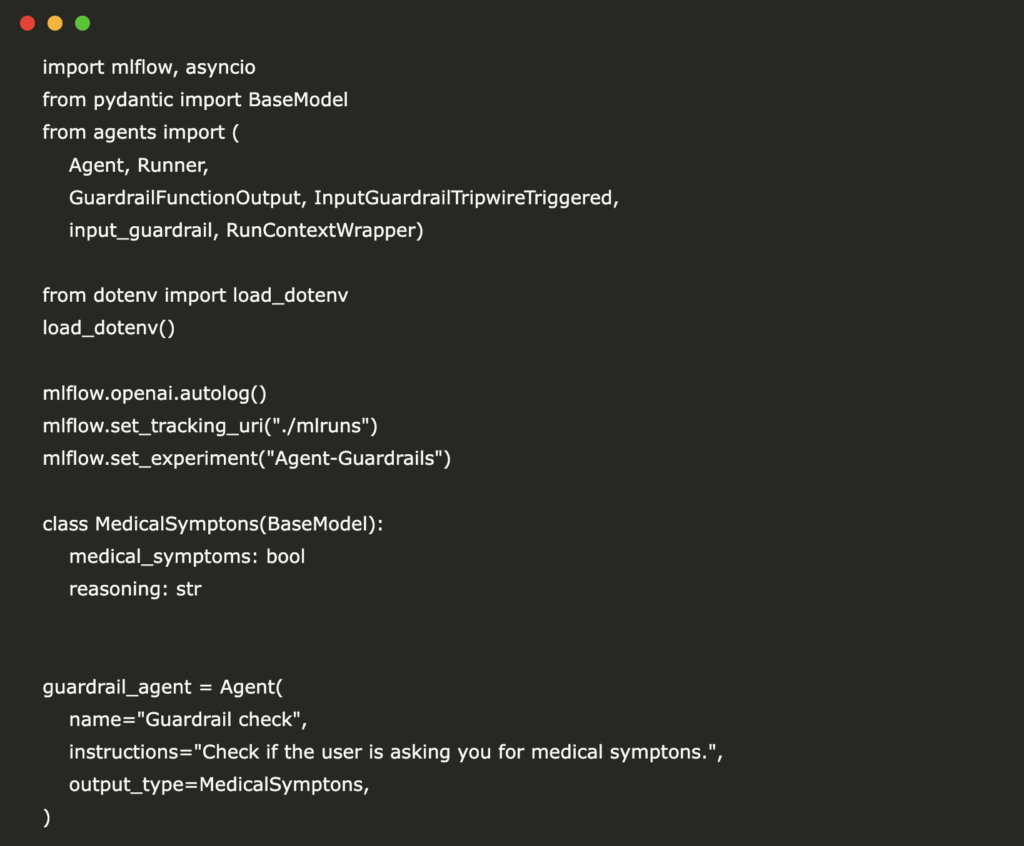Click the 'from agents import (' line

coord(141,132)
